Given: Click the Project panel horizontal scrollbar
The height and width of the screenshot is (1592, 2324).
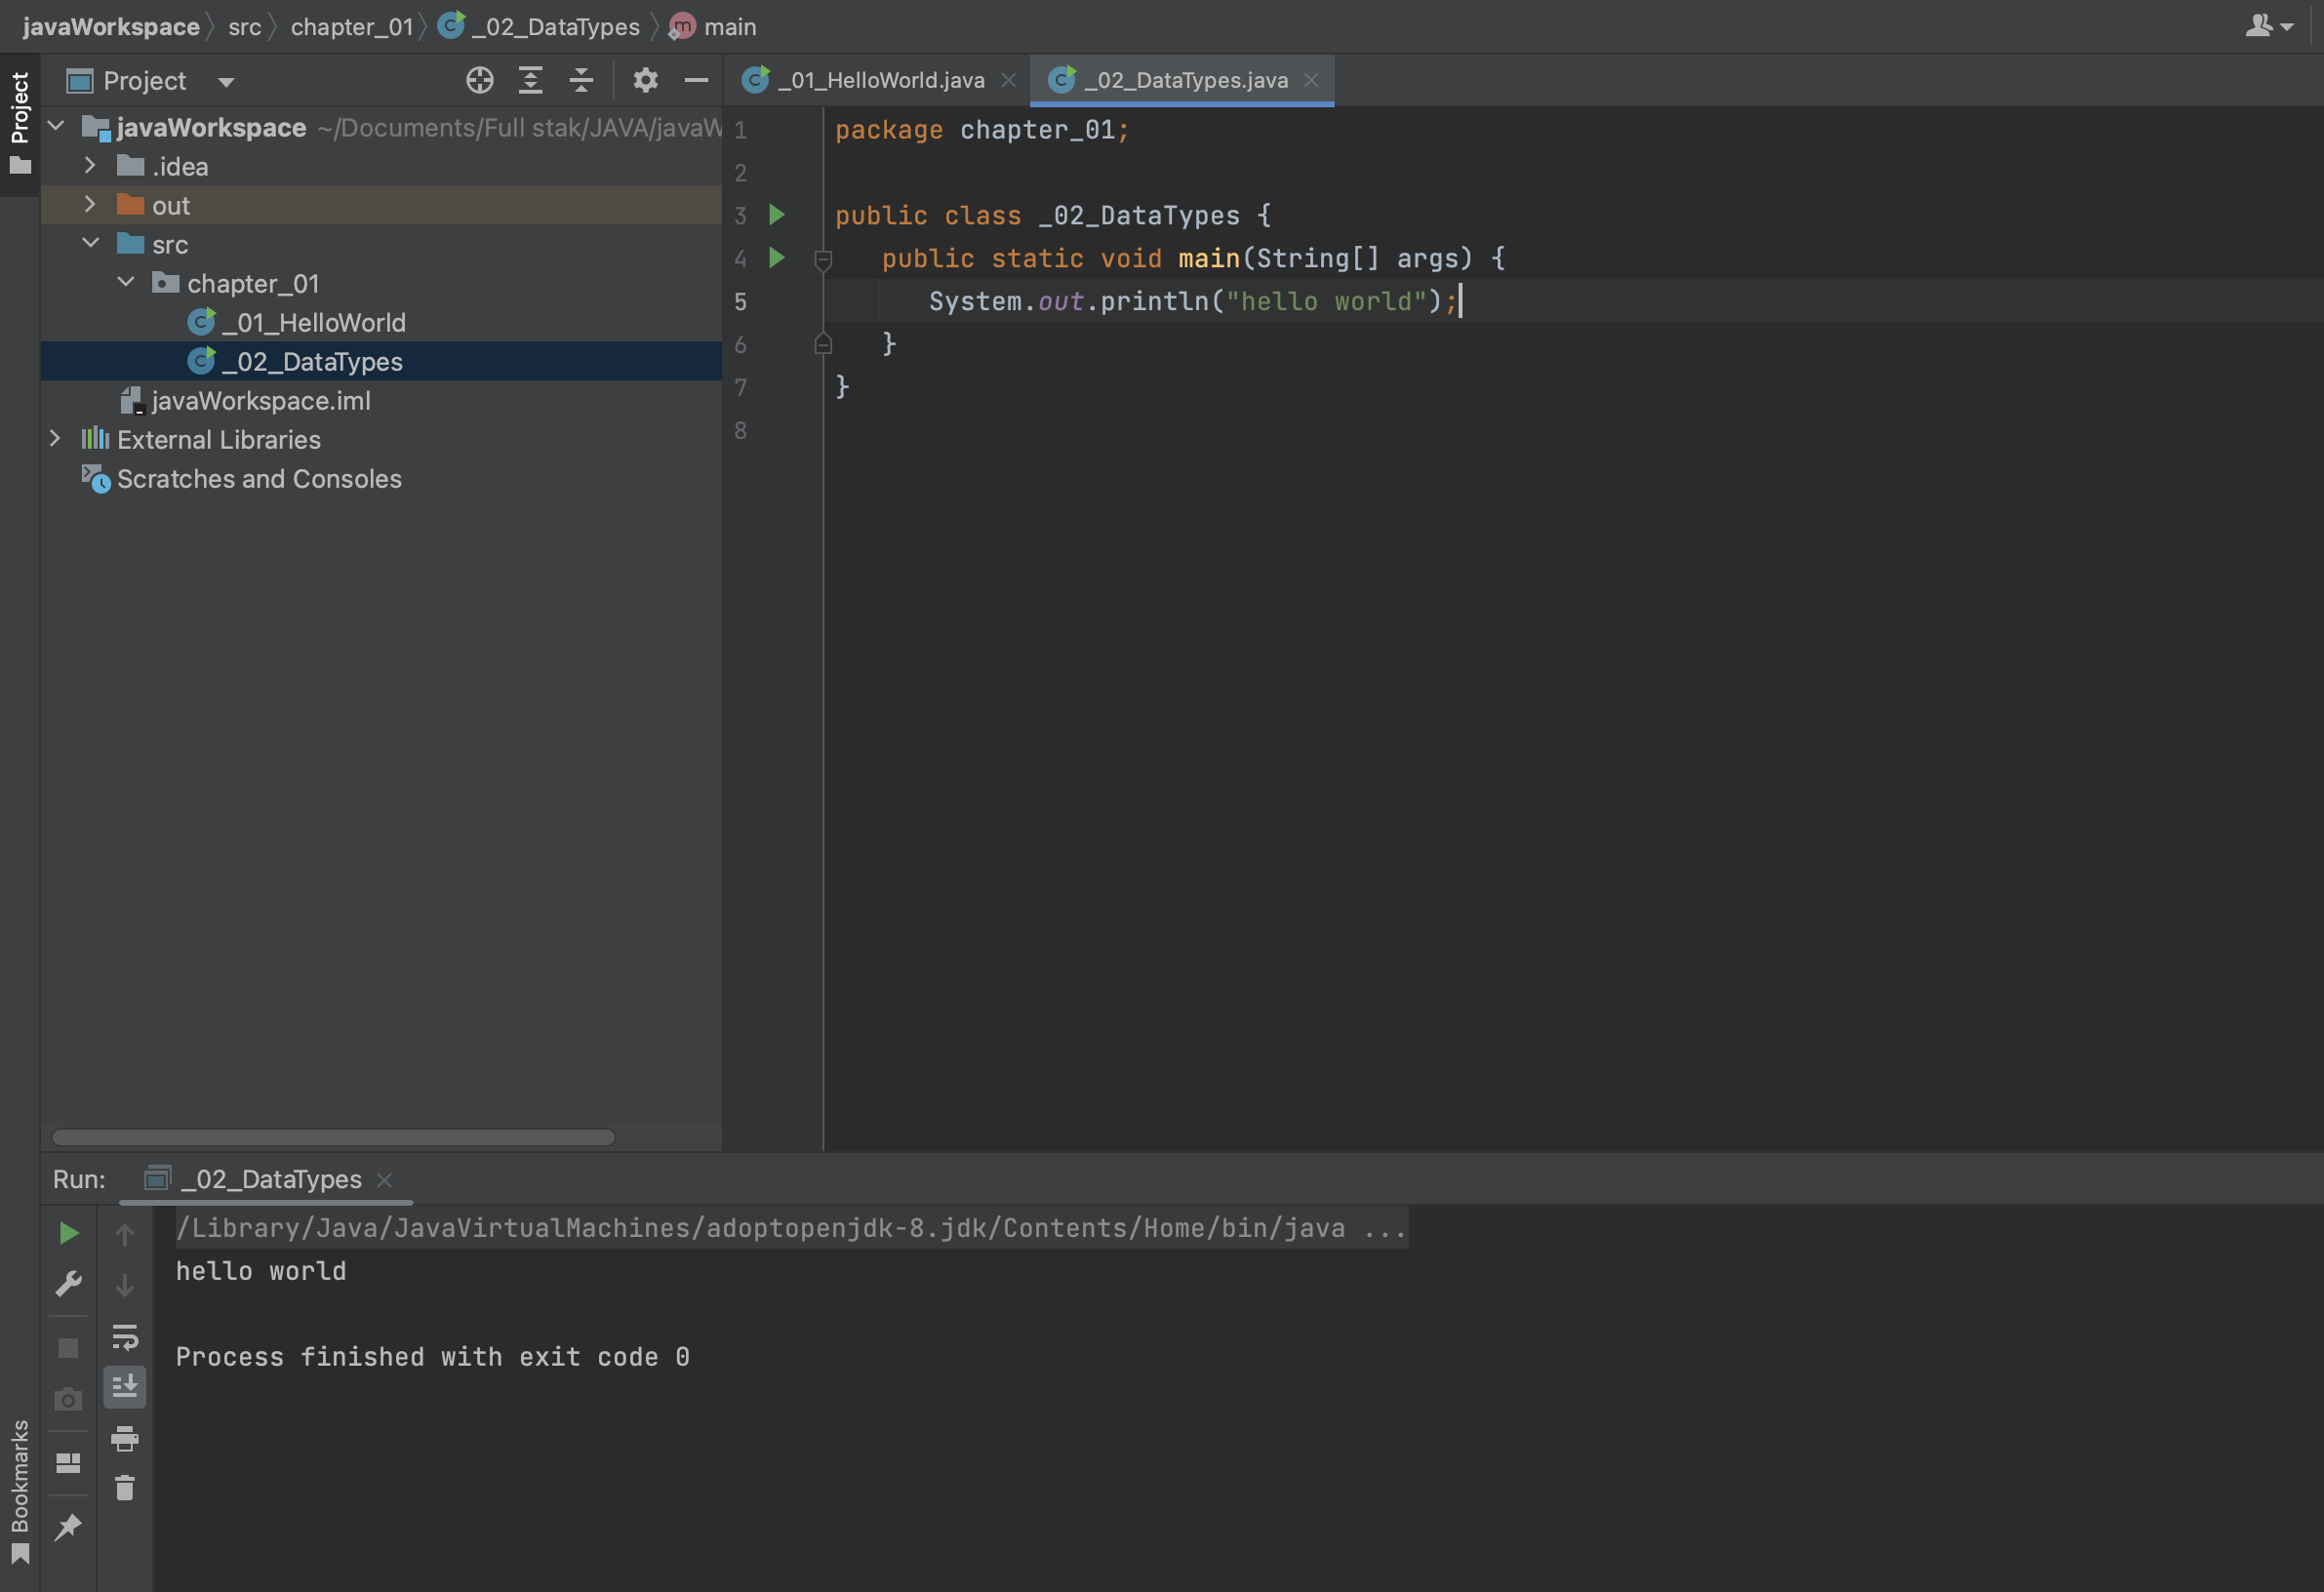Looking at the screenshot, I should click(x=333, y=1137).
